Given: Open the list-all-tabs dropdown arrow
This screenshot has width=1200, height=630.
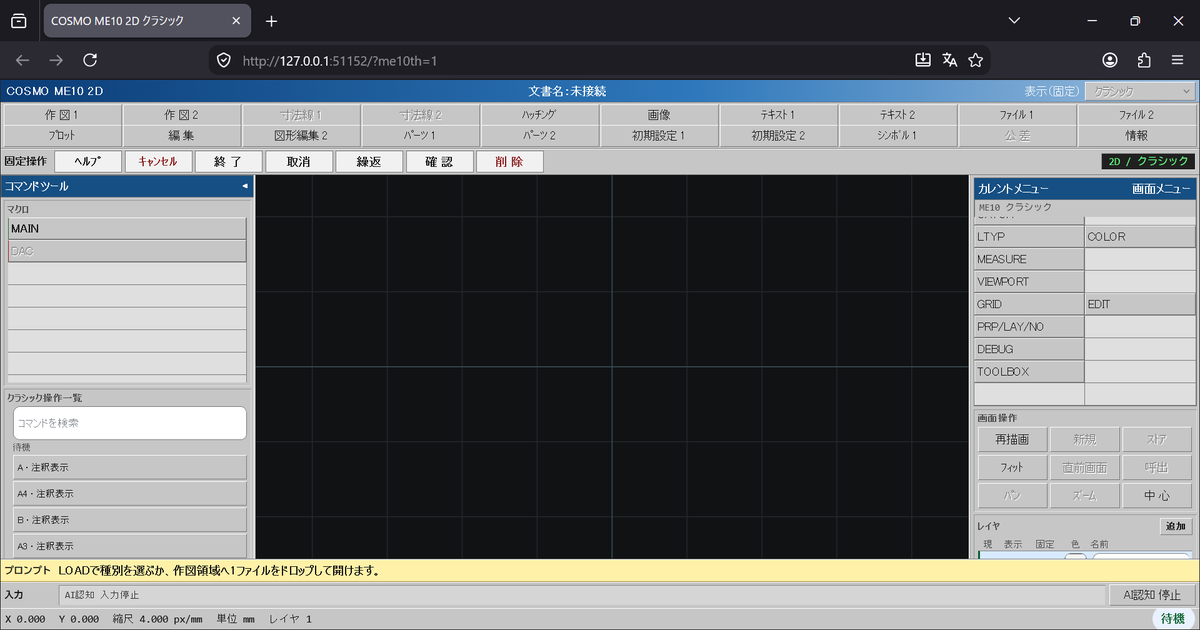Looking at the screenshot, I should coord(1014,21).
